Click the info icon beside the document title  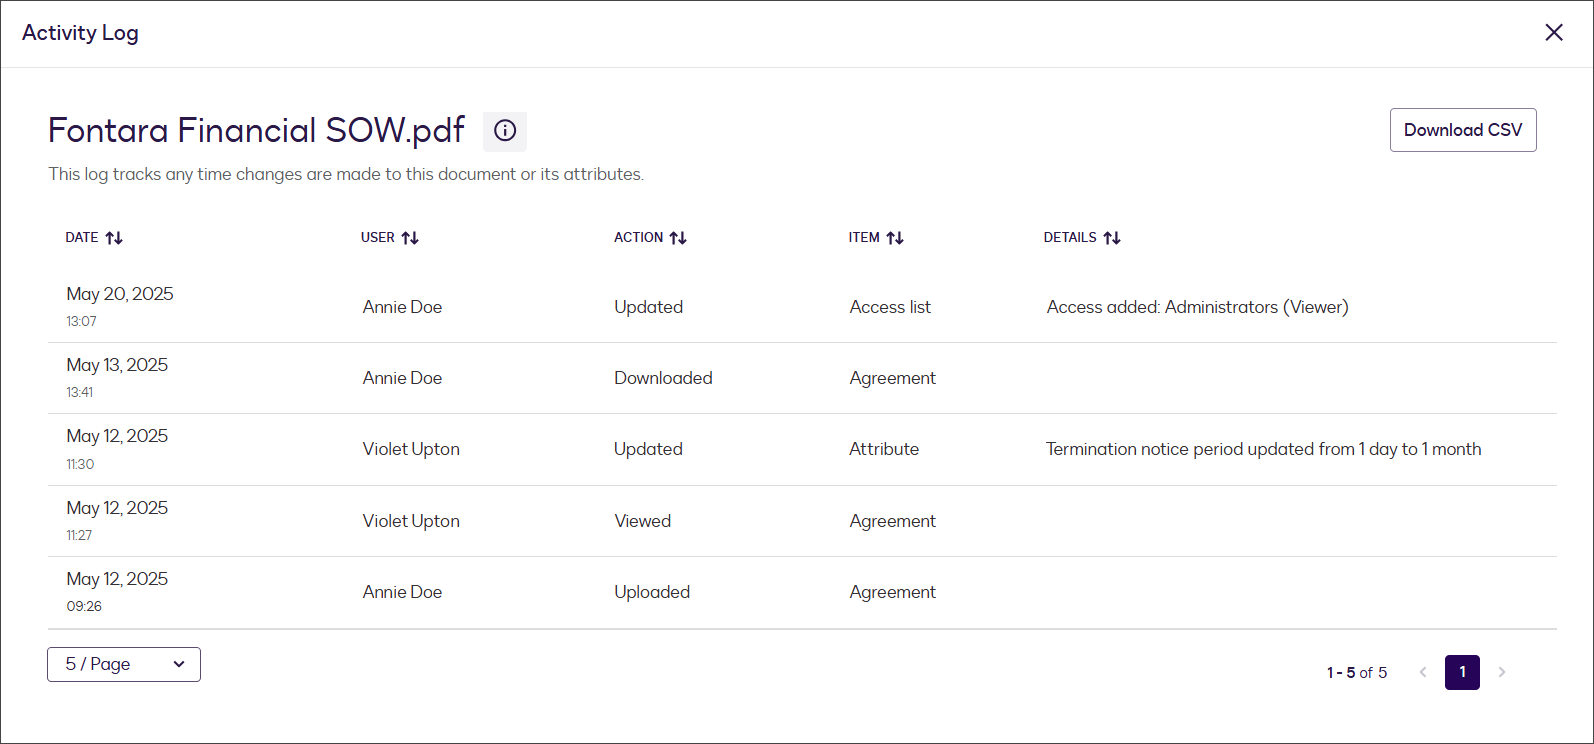[505, 131]
